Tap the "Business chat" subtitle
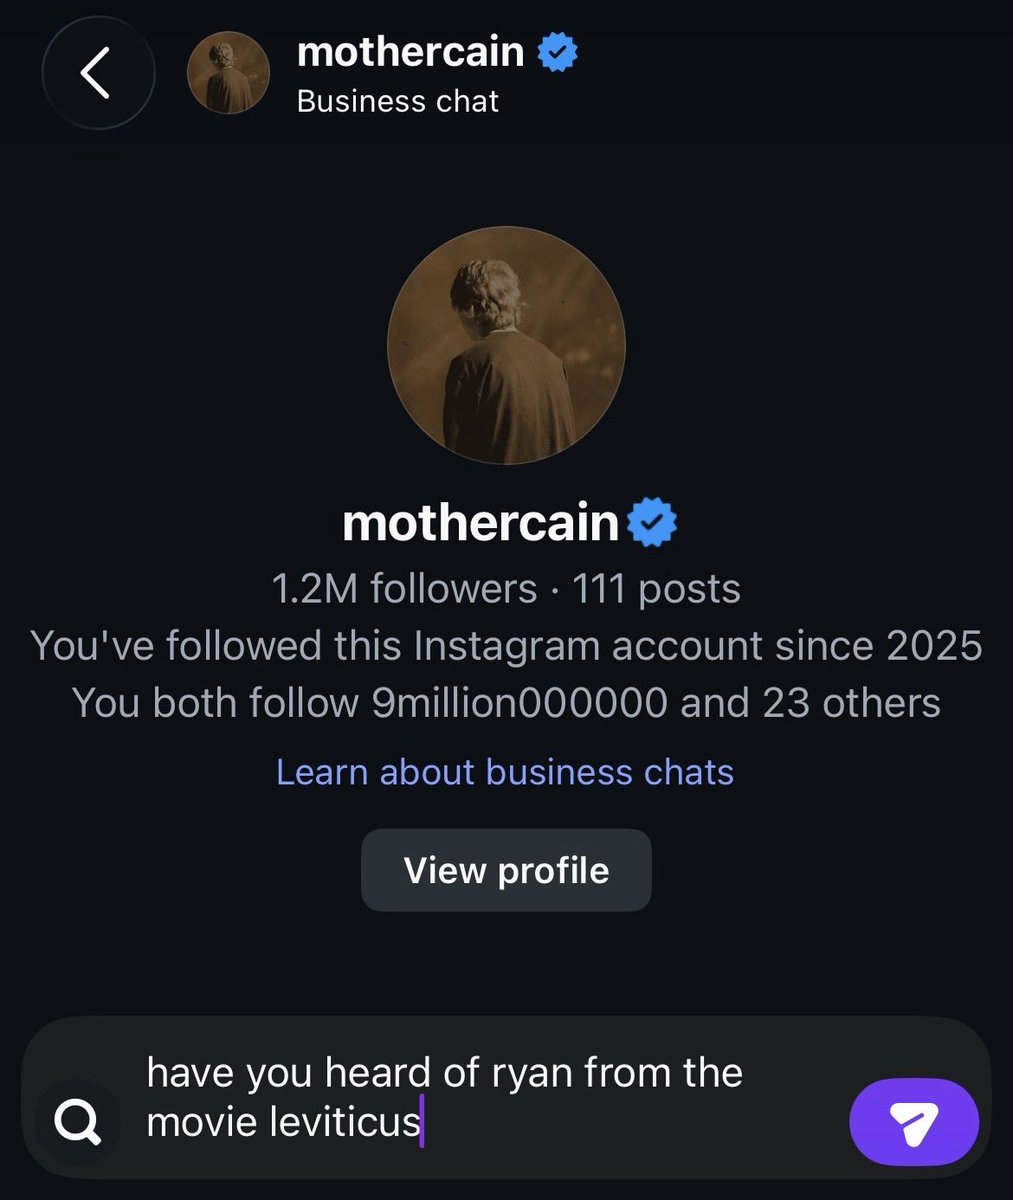The image size is (1013, 1200). tap(398, 101)
